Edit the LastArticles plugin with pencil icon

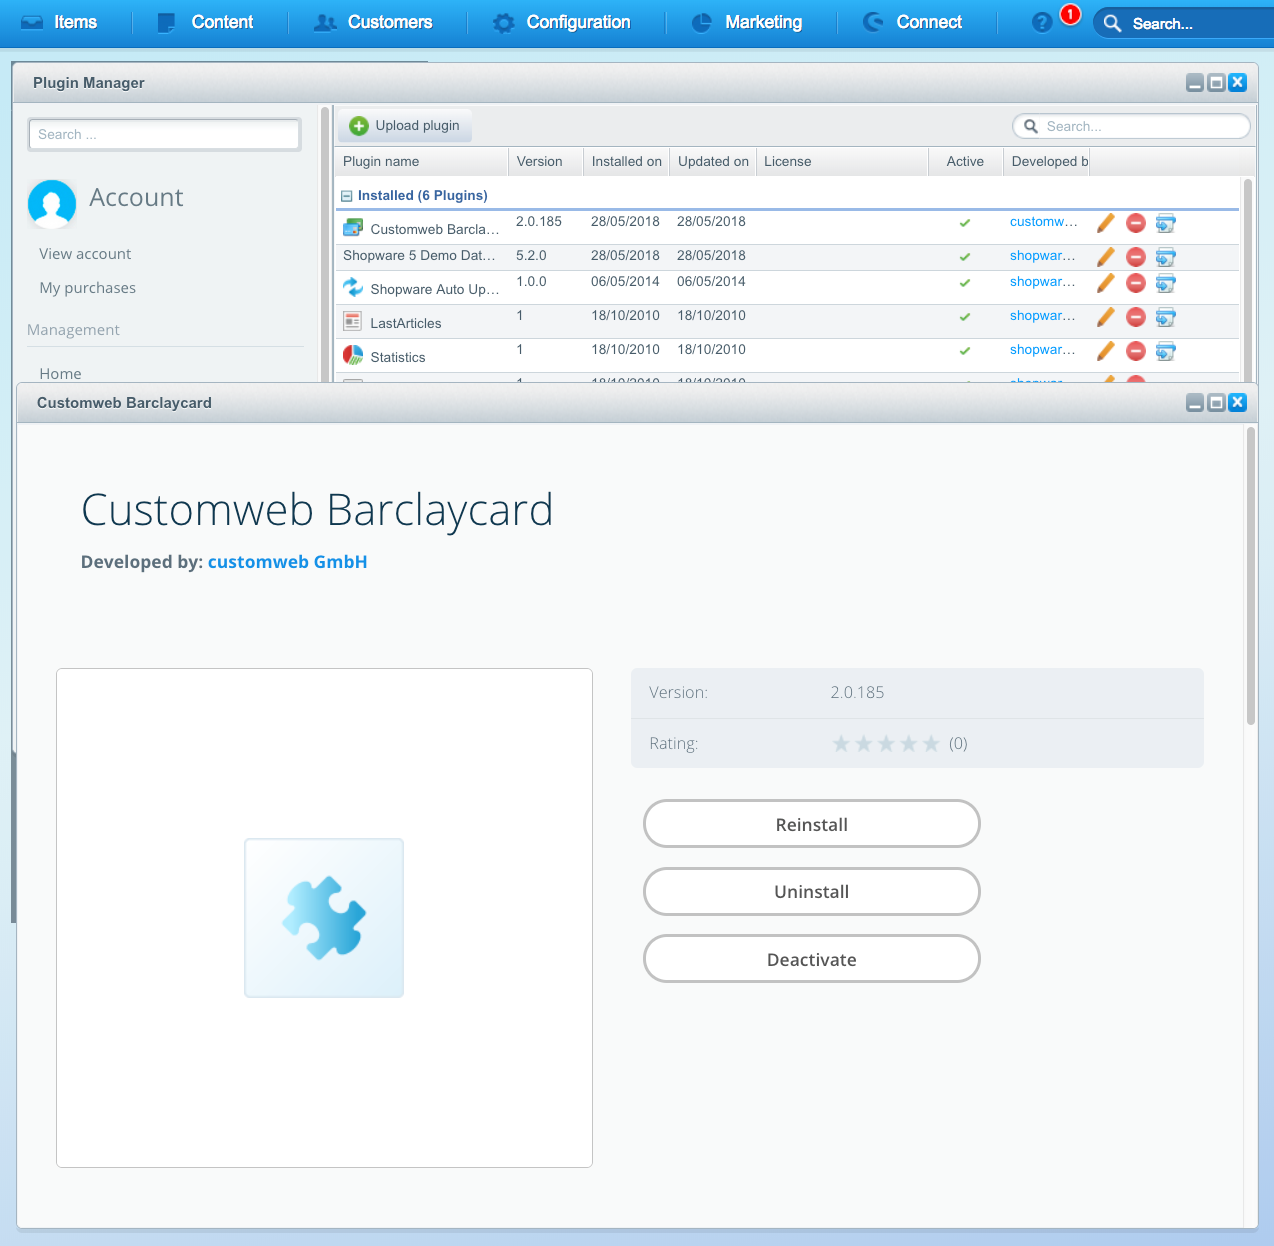[x=1105, y=317]
